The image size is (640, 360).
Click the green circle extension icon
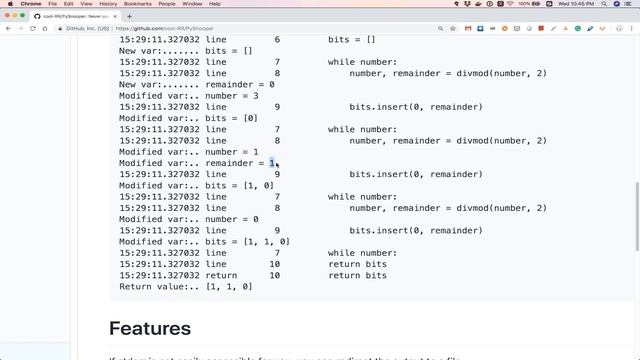click(x=578, y=29)
